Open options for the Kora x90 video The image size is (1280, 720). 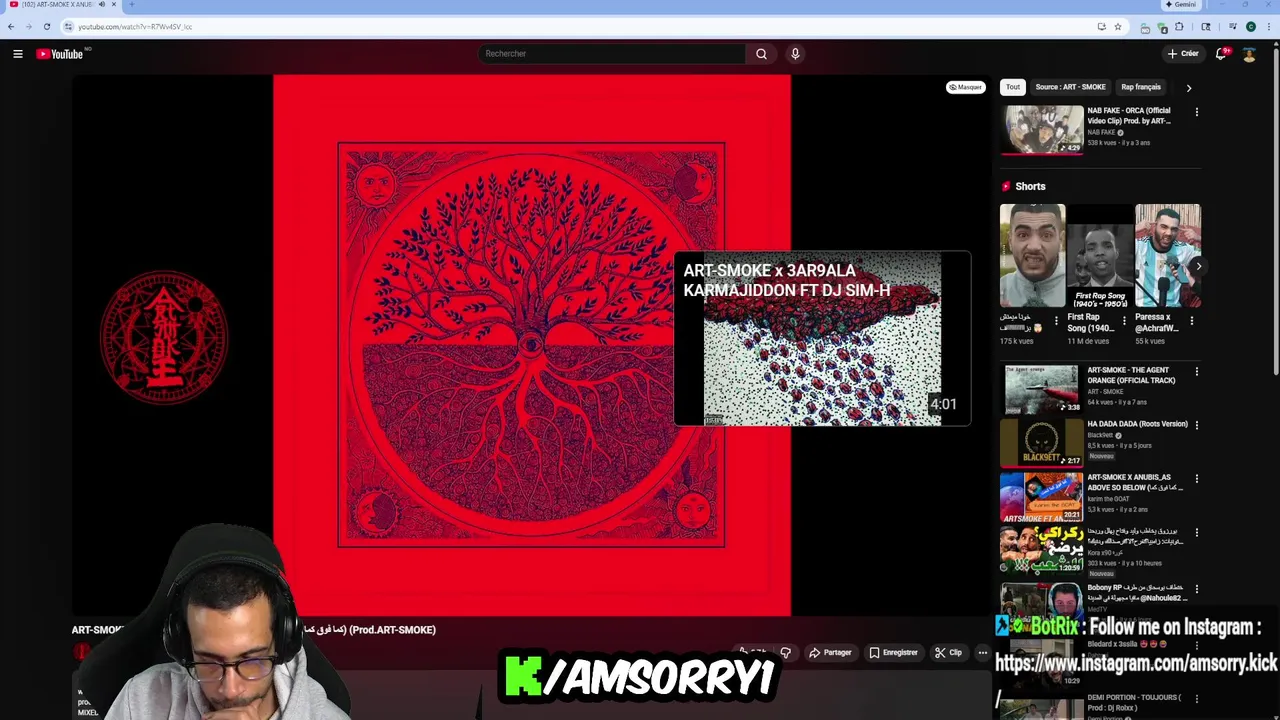1197,533
